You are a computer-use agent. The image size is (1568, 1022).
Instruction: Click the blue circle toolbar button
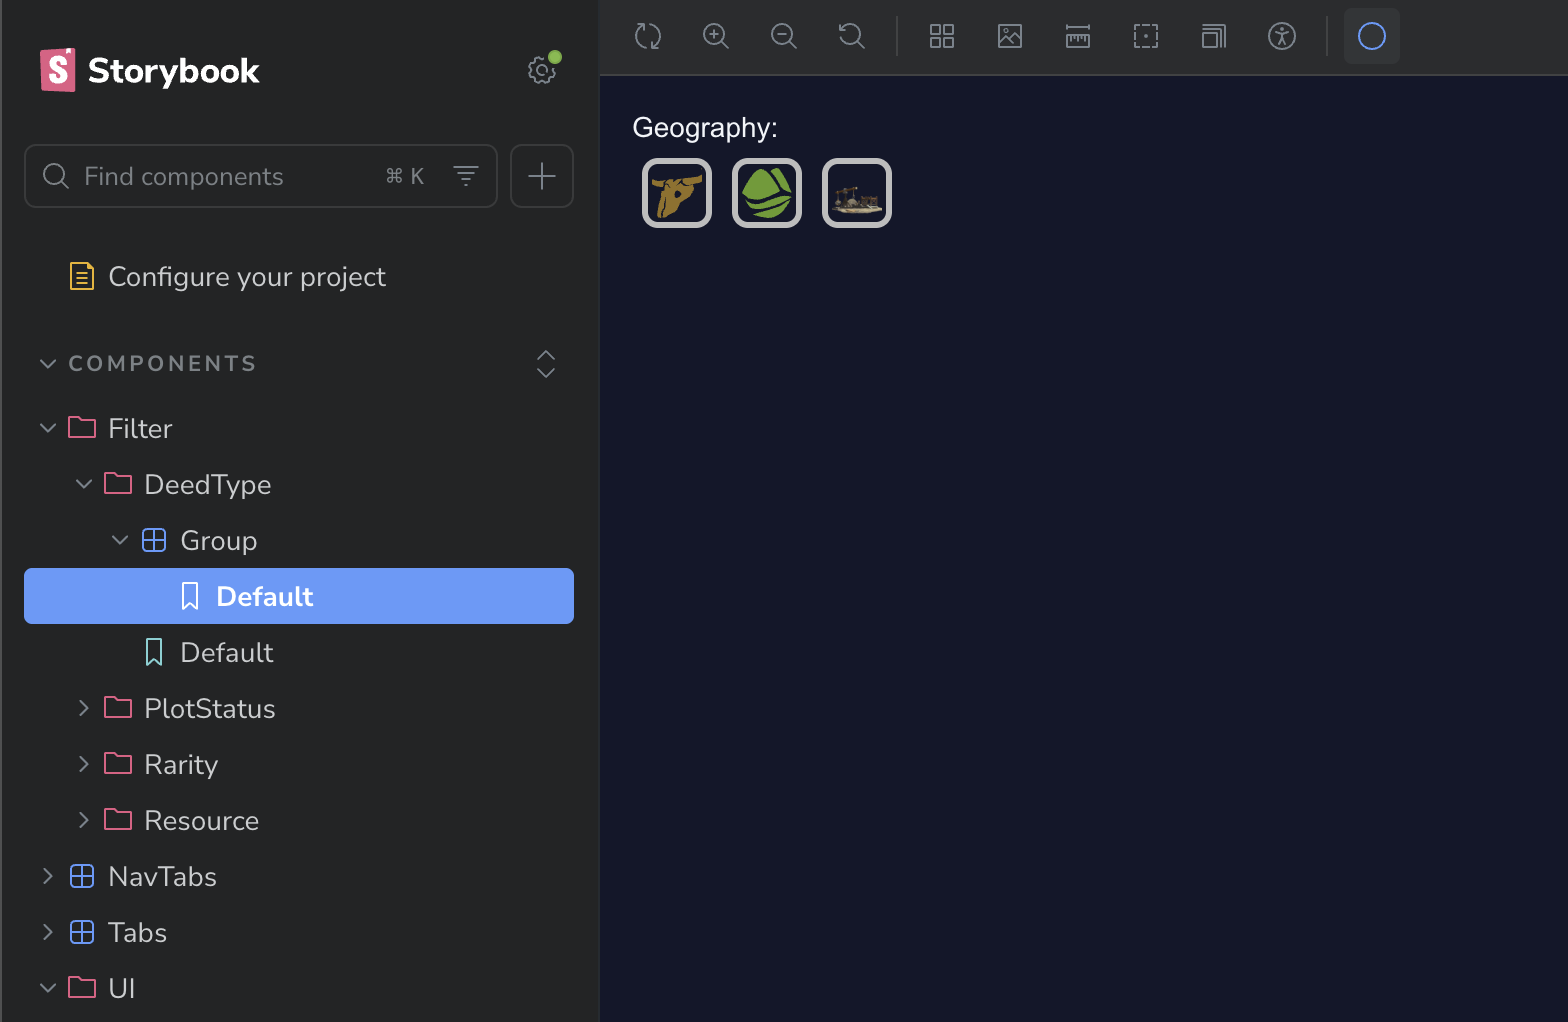click(1372, 37)
